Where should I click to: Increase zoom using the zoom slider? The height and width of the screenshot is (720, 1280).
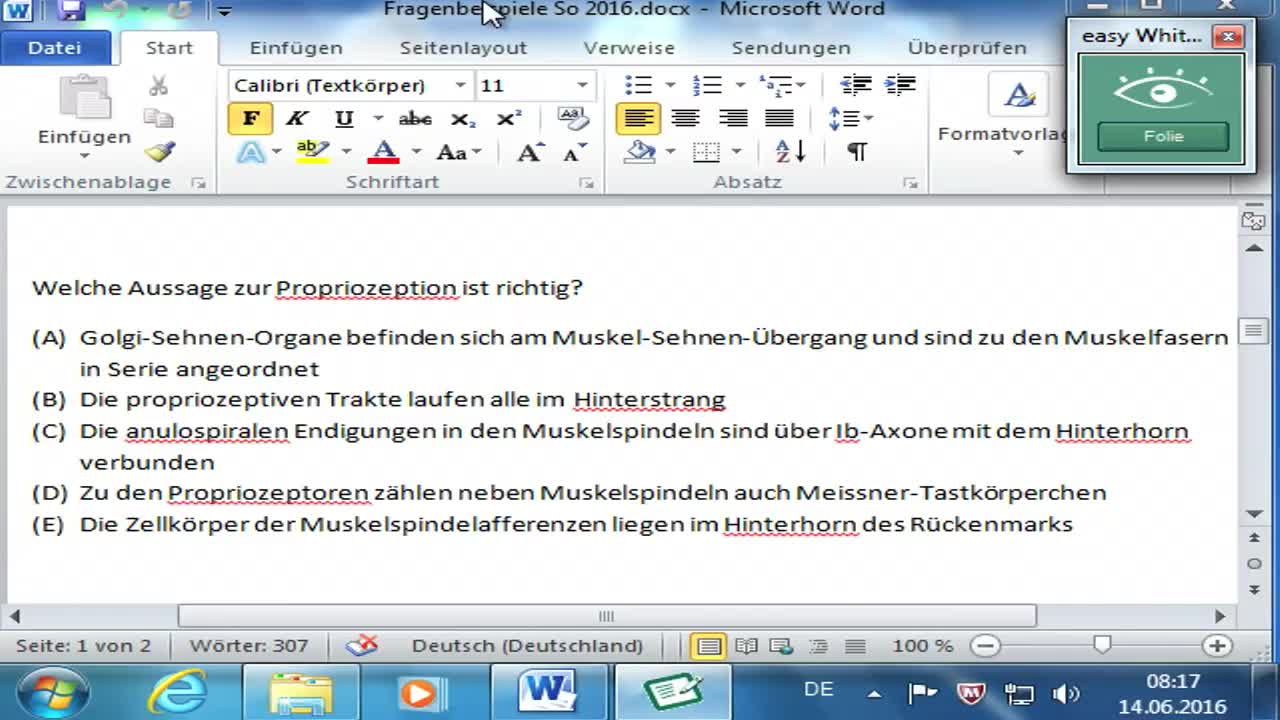(1217, 645)
